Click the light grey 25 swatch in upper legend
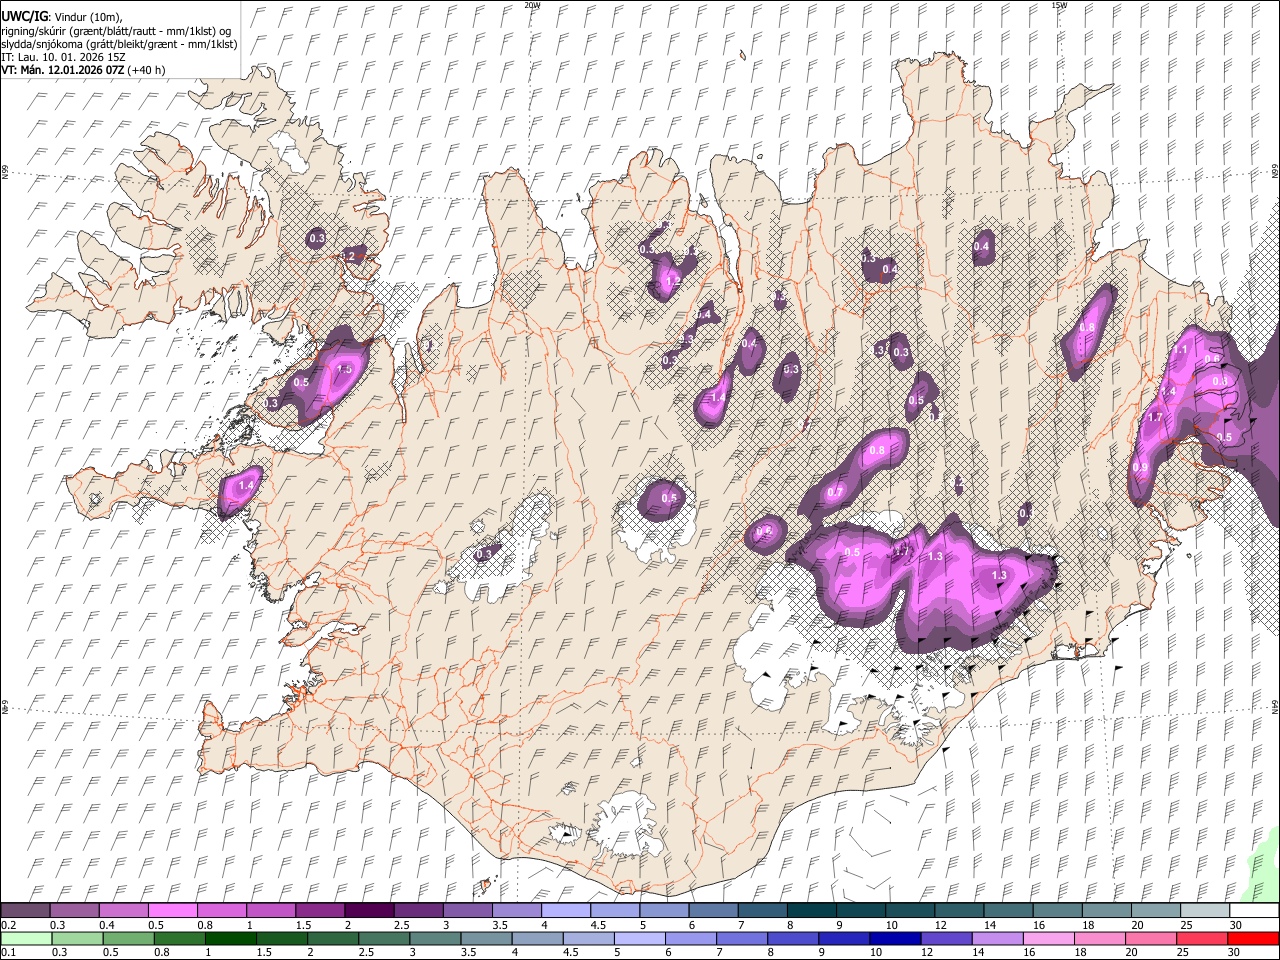The image size is (1280, 960). tap(1204, 911)
